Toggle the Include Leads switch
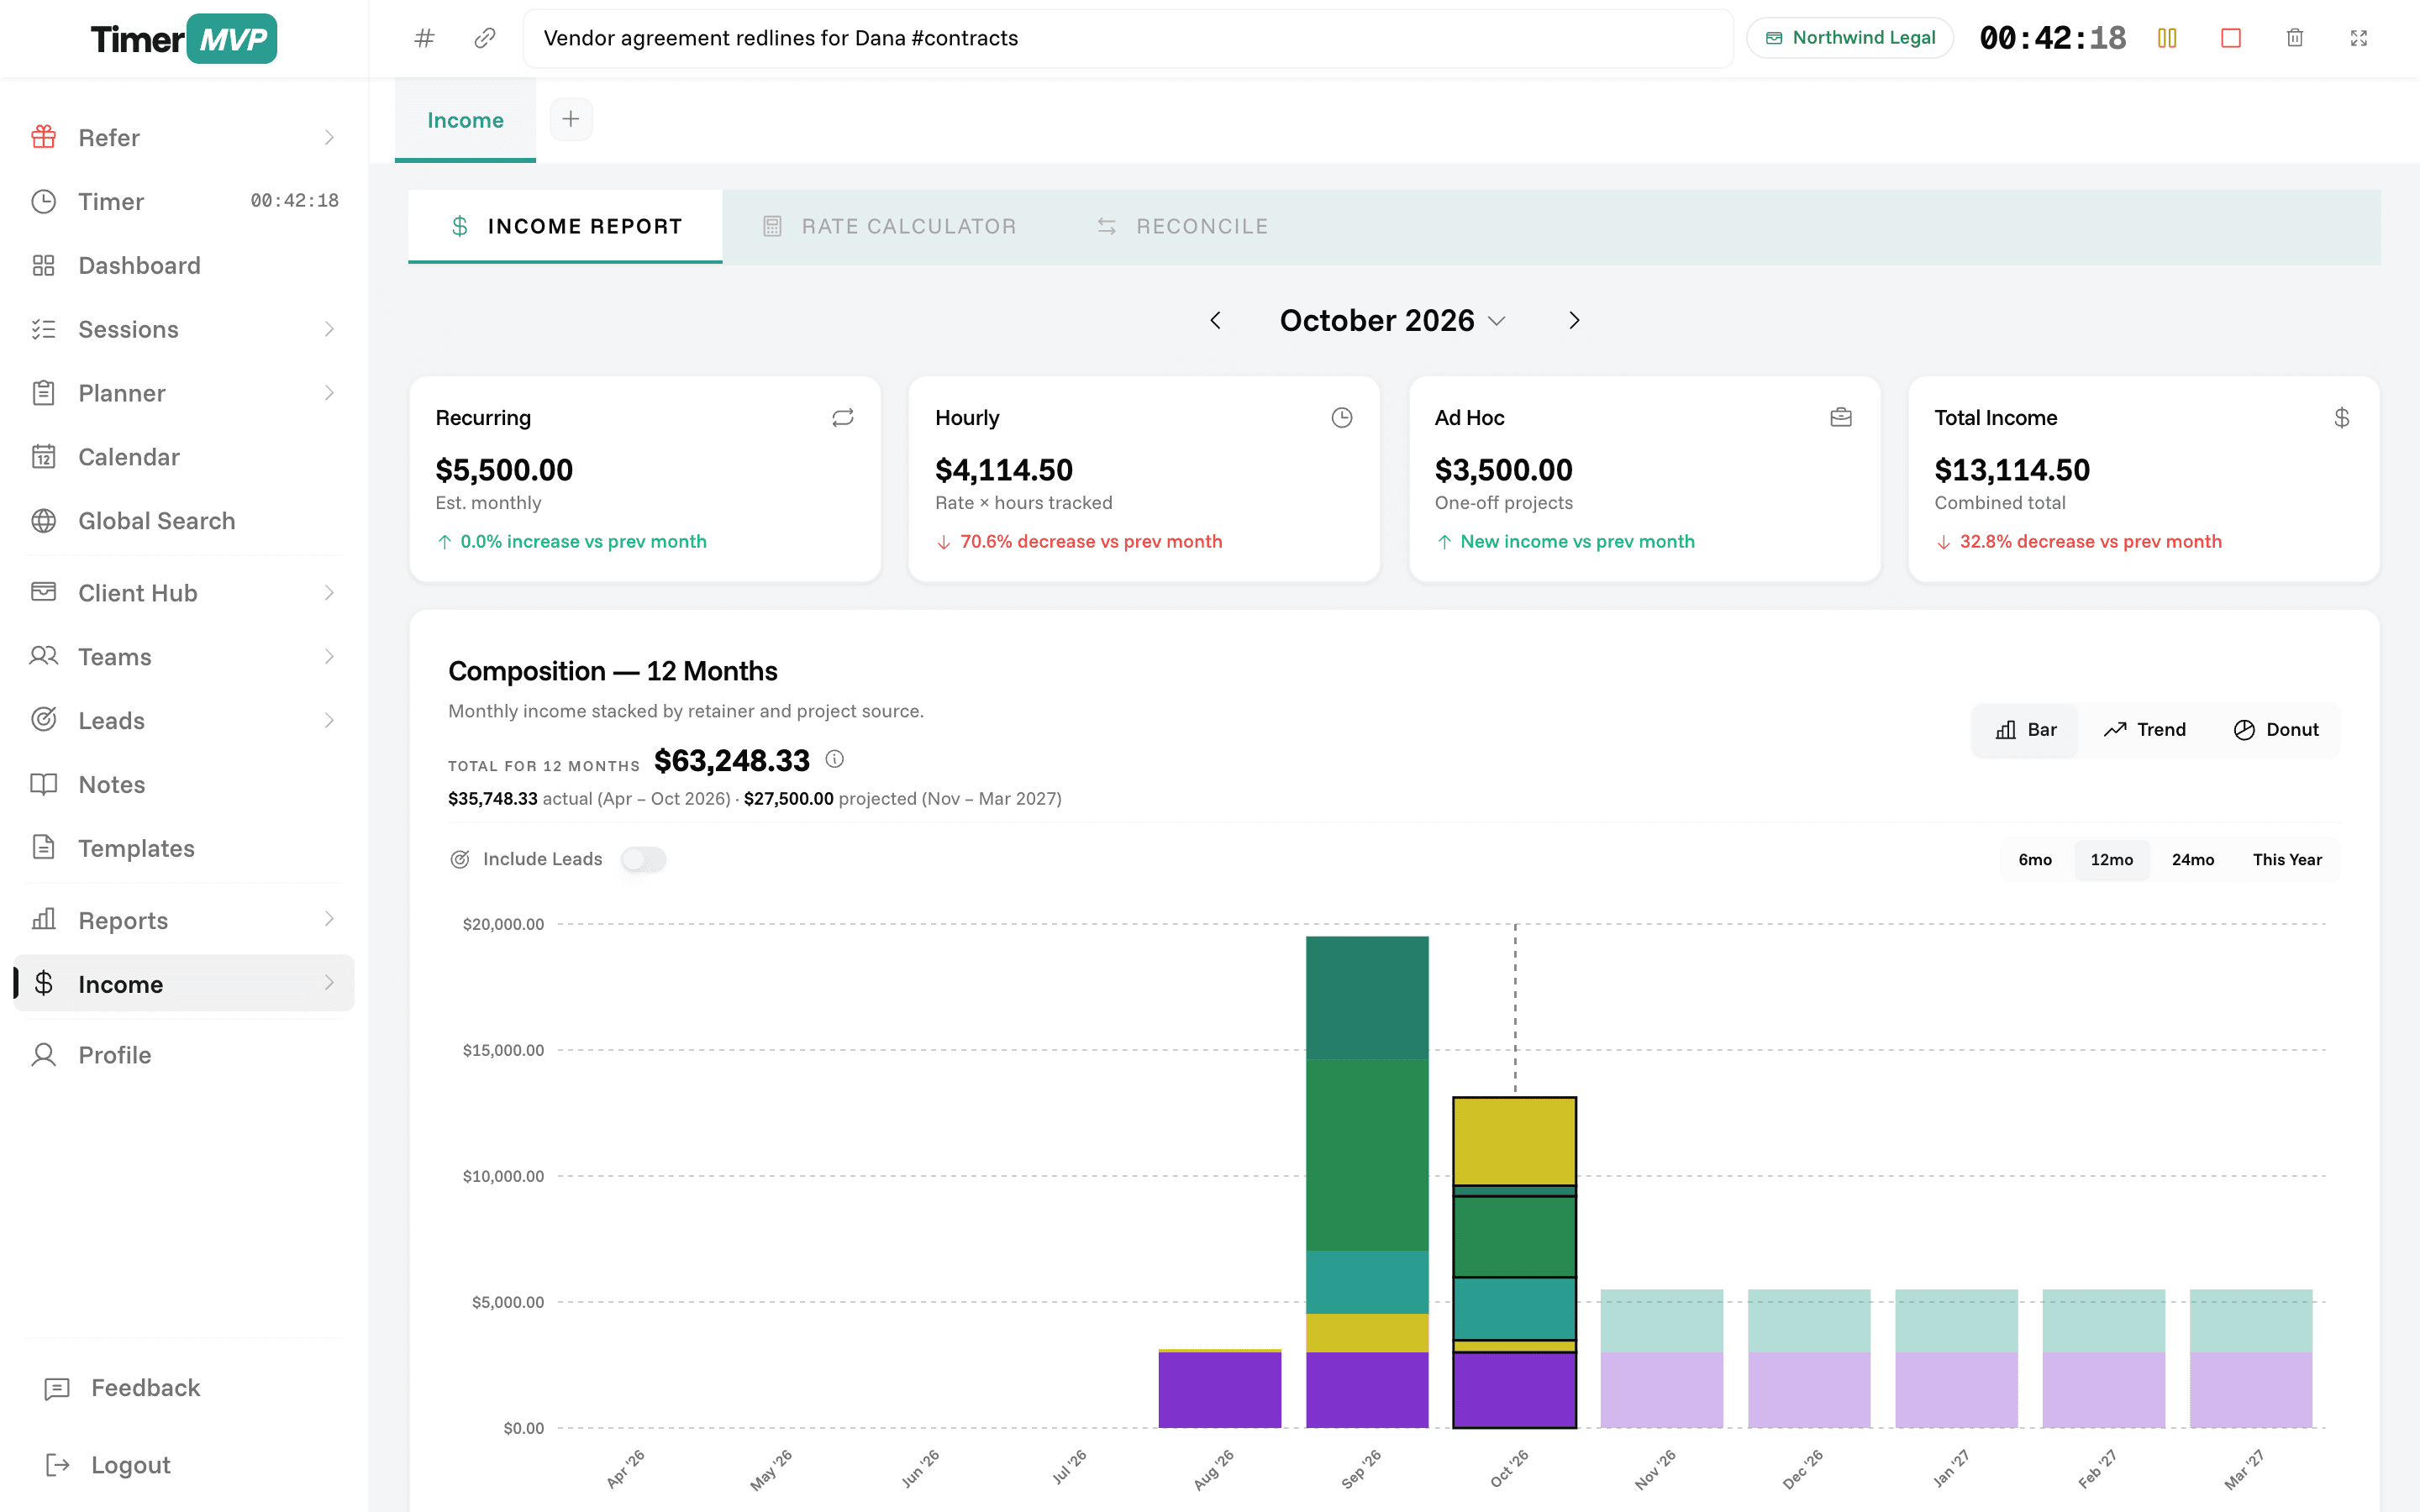This screenshot has width=2420, height=1512. pyautogui.click(x=643, y=859)
